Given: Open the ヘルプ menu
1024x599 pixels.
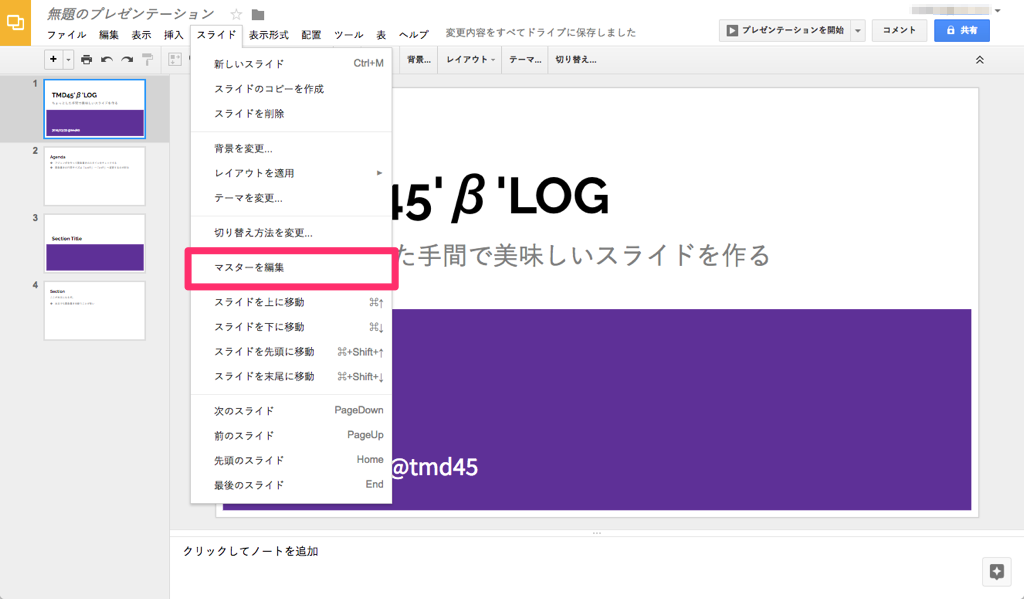Looking at the screenshot, I should coord(414,35).
